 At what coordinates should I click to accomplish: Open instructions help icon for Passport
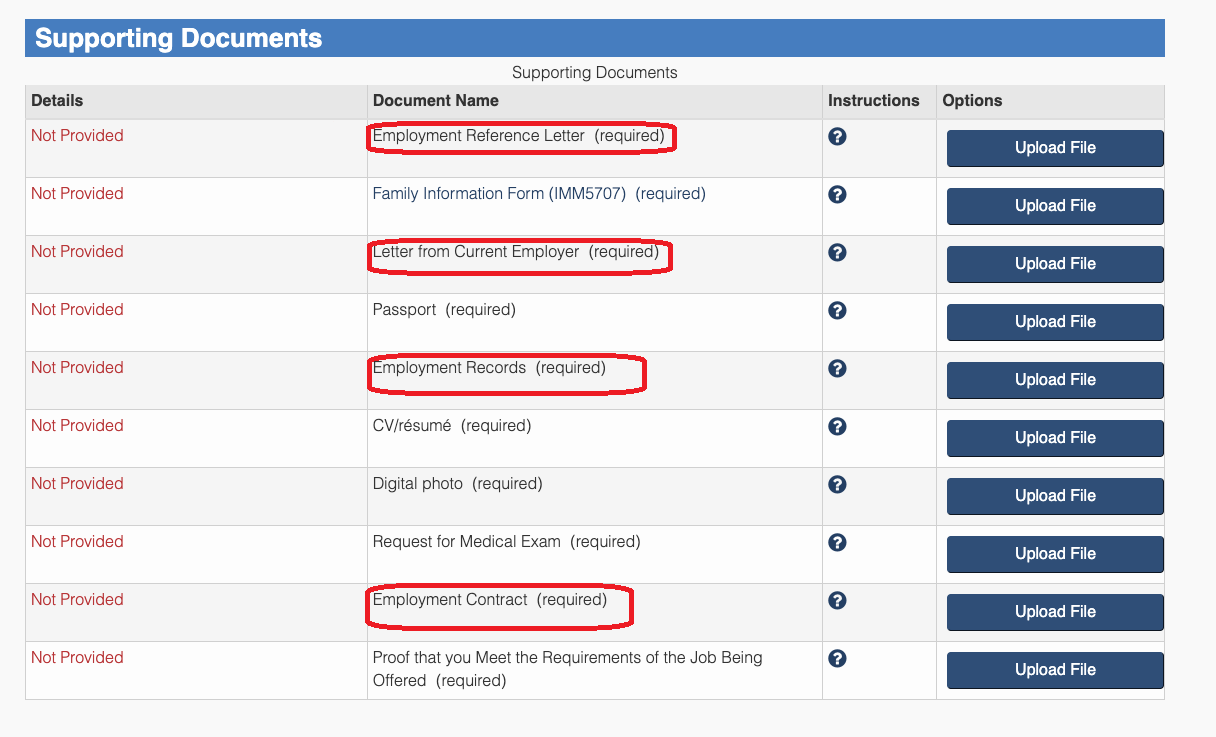tap(838, 310)
